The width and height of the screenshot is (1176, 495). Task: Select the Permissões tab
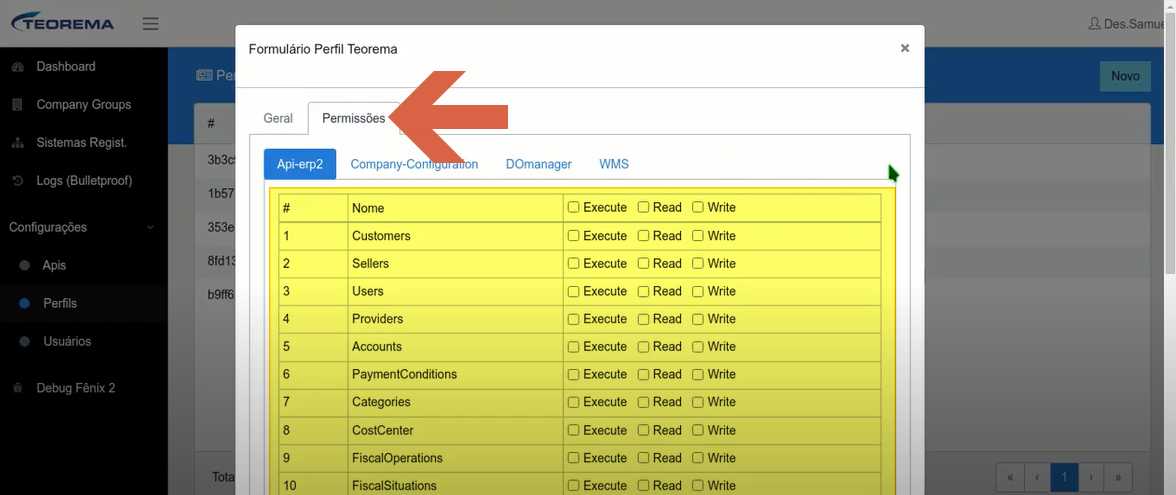pyautogui.click(x=353, y=118)
